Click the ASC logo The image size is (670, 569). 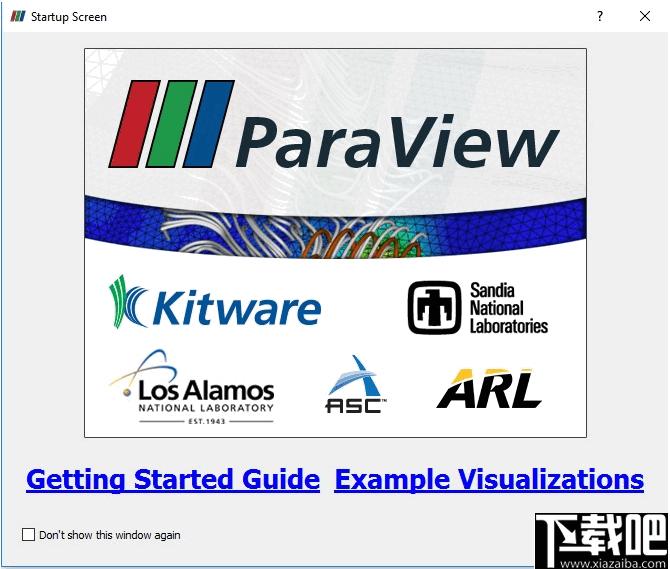(x=356, y=384)
